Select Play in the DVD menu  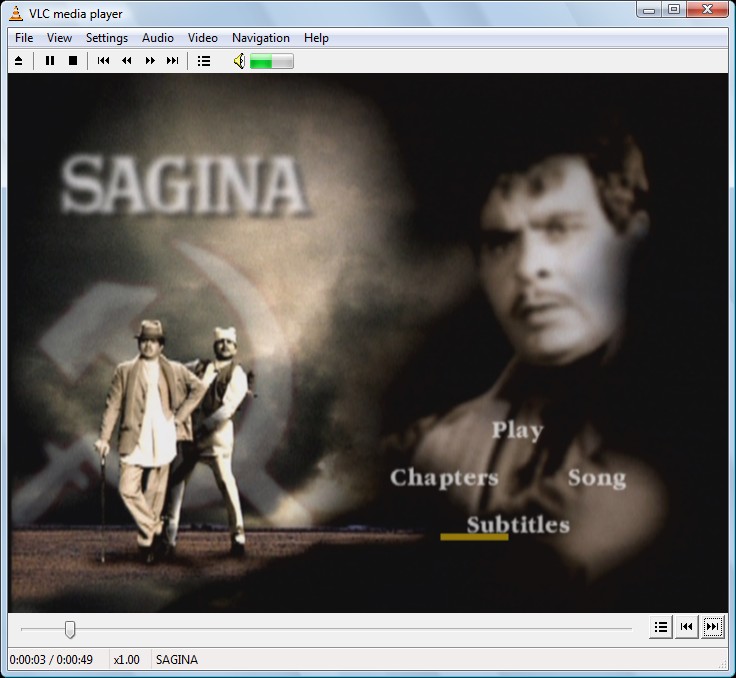point(518,431)
